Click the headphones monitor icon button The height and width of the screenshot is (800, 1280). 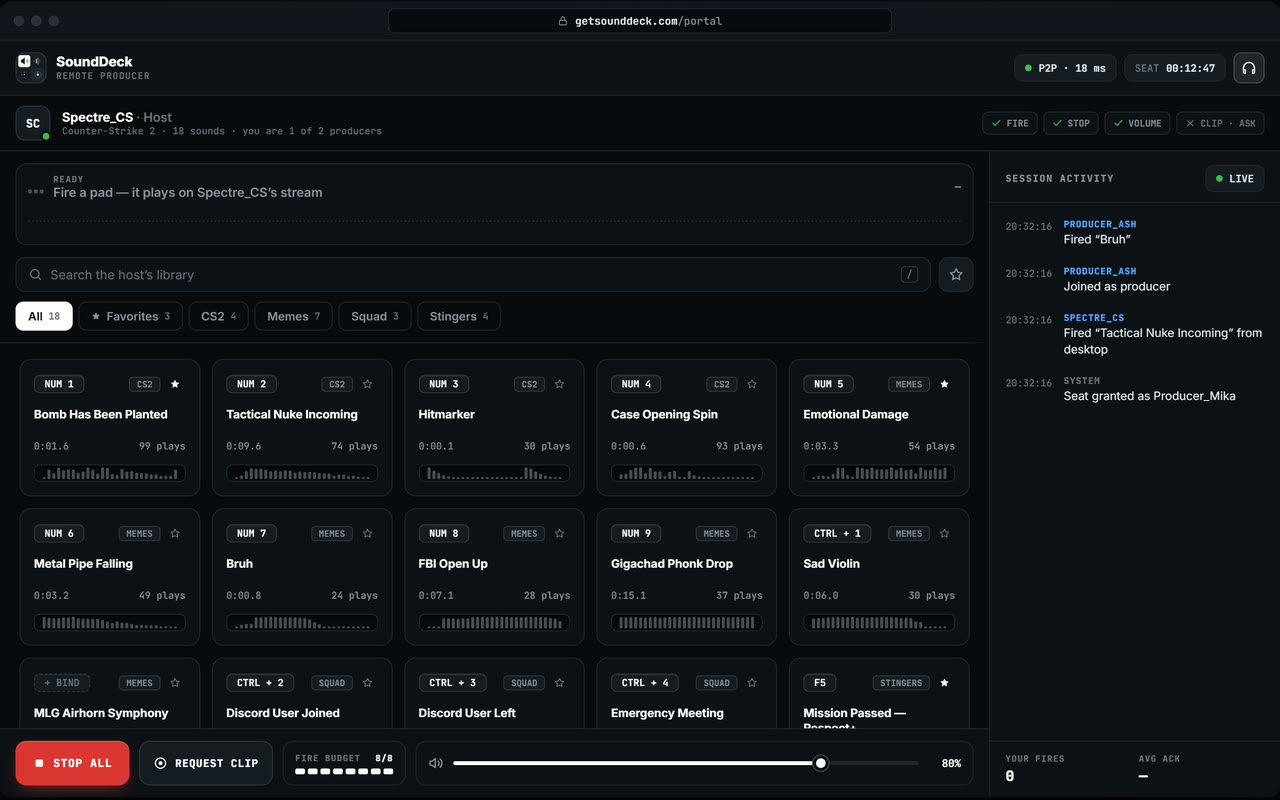coord(1248,68)
